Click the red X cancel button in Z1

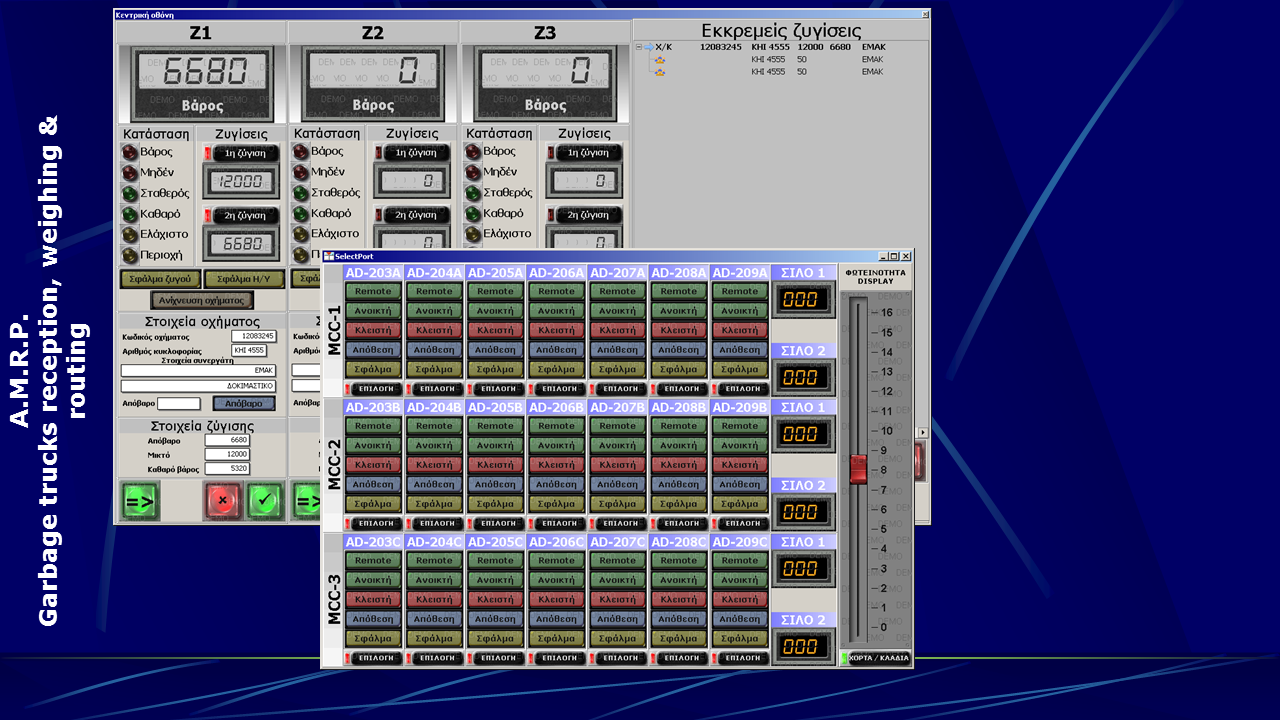pyautogui.click(x=222, y=500)
